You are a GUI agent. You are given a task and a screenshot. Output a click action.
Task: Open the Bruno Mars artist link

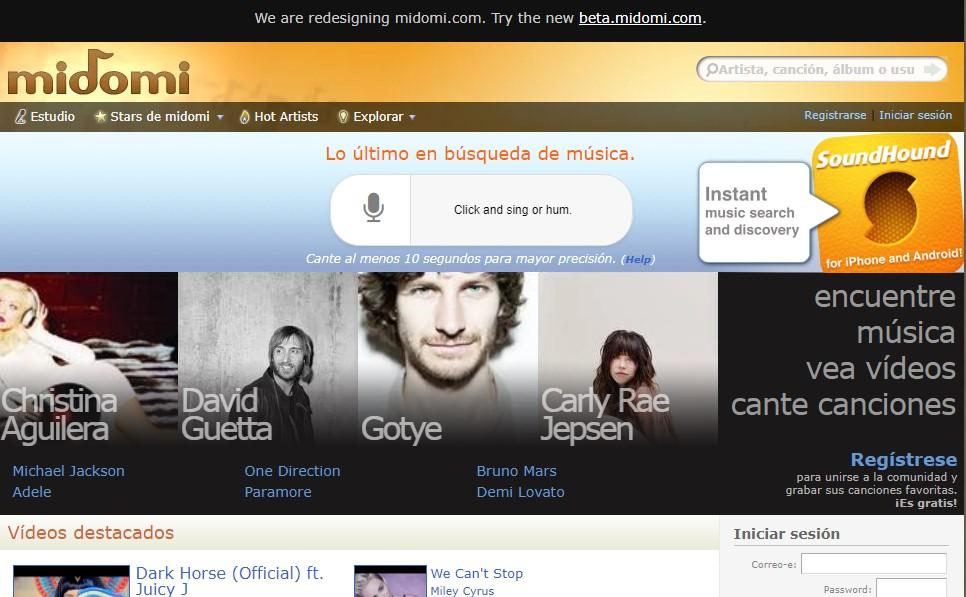tap(516, 471)
